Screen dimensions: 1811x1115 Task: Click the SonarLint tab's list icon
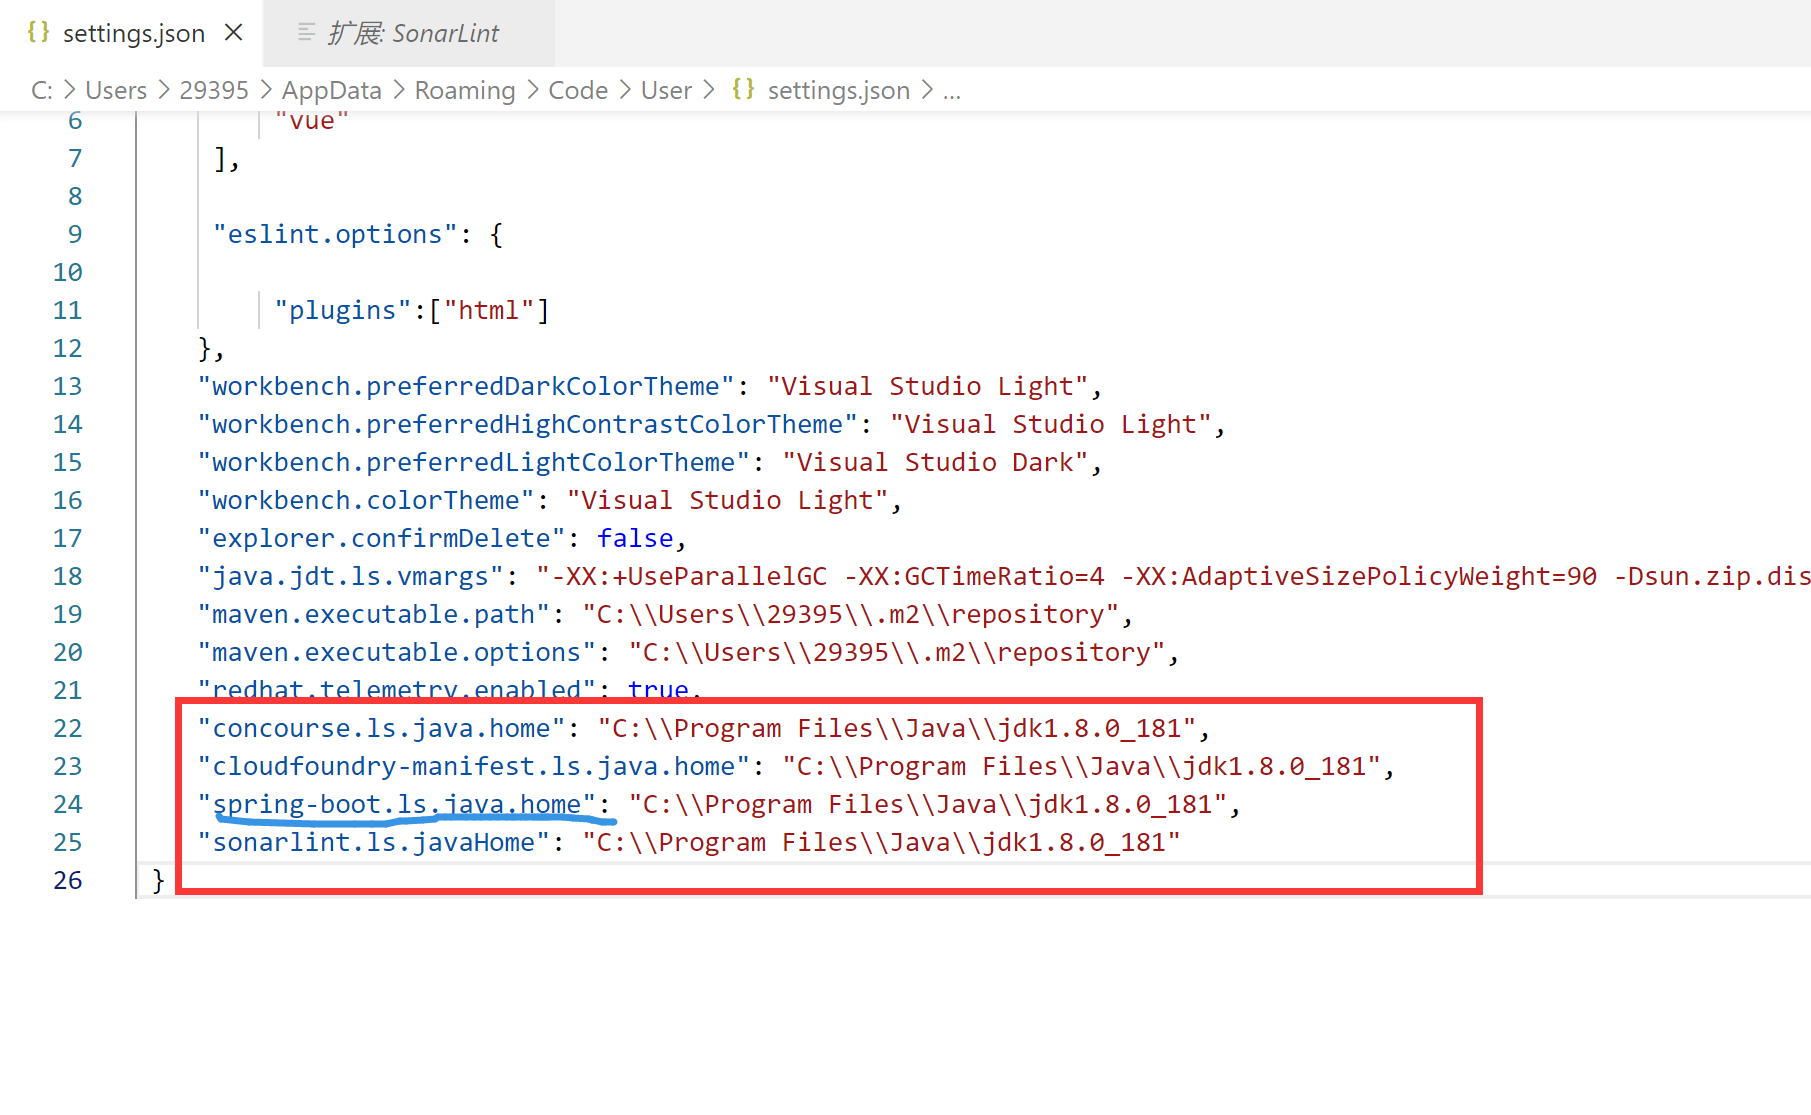point(307,33)
